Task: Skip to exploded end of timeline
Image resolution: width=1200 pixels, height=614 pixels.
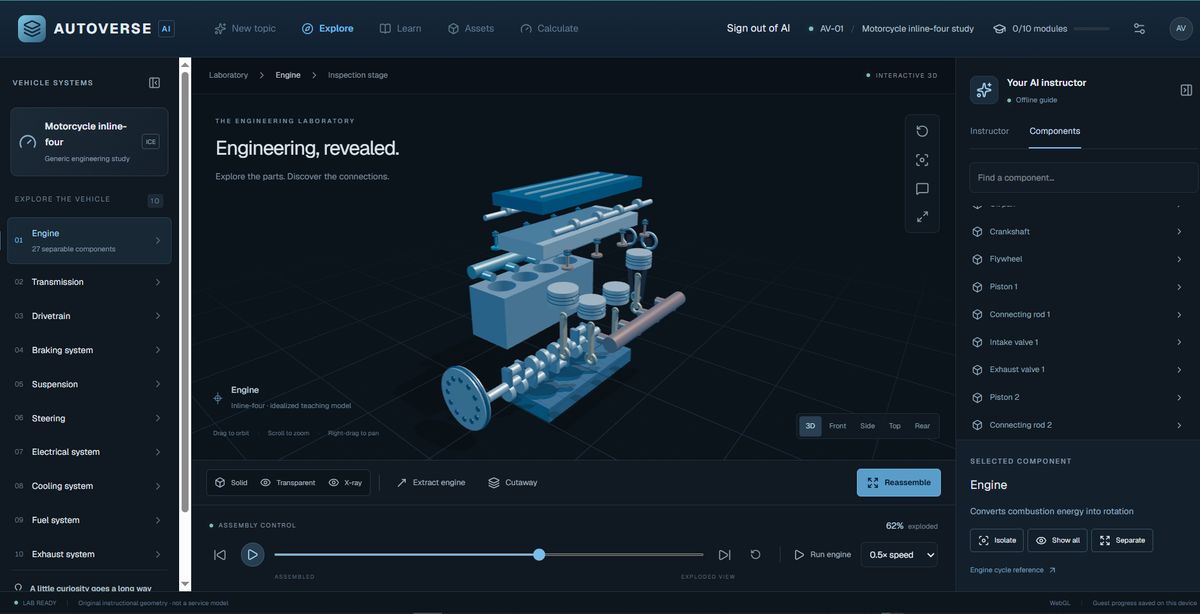Action: pyautogui.click(x=725, y=554)
